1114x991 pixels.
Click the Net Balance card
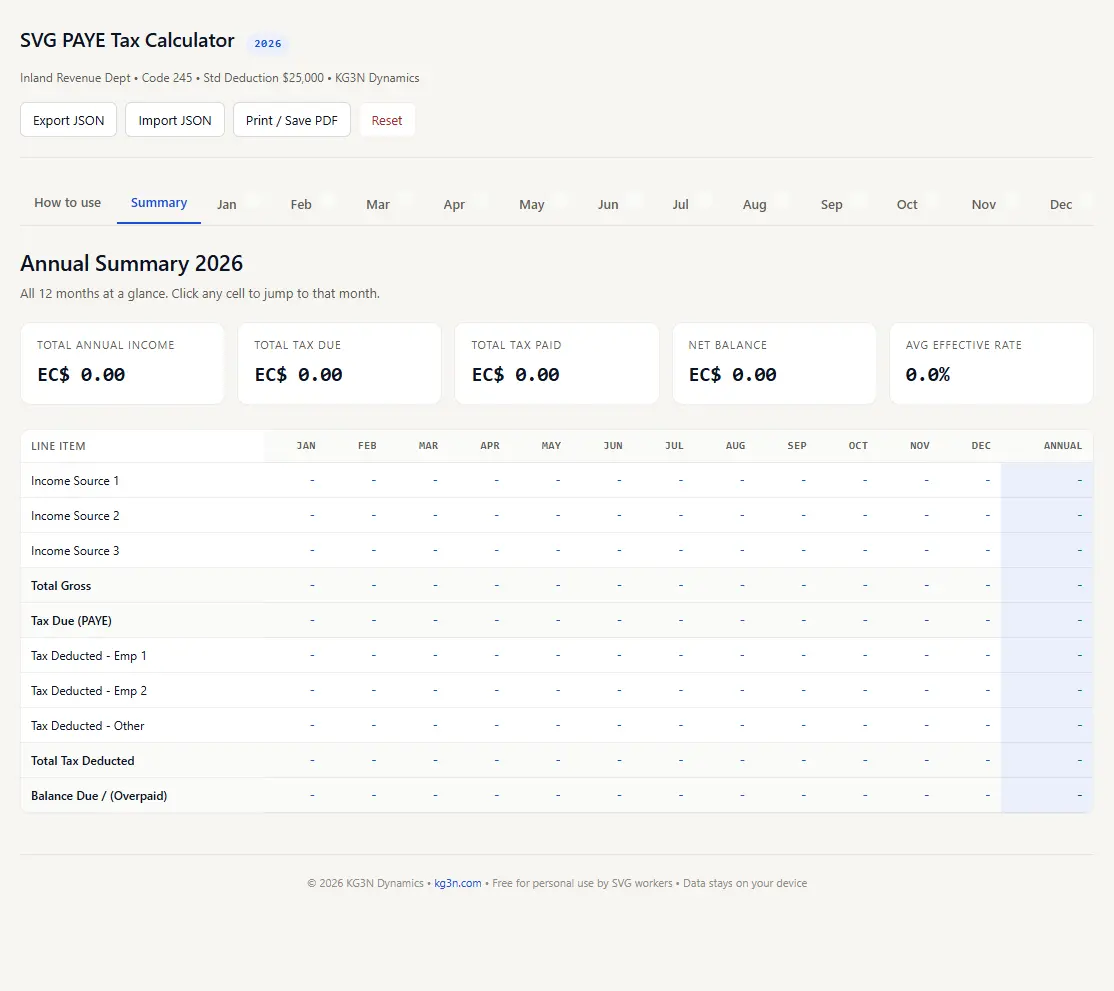774,364
